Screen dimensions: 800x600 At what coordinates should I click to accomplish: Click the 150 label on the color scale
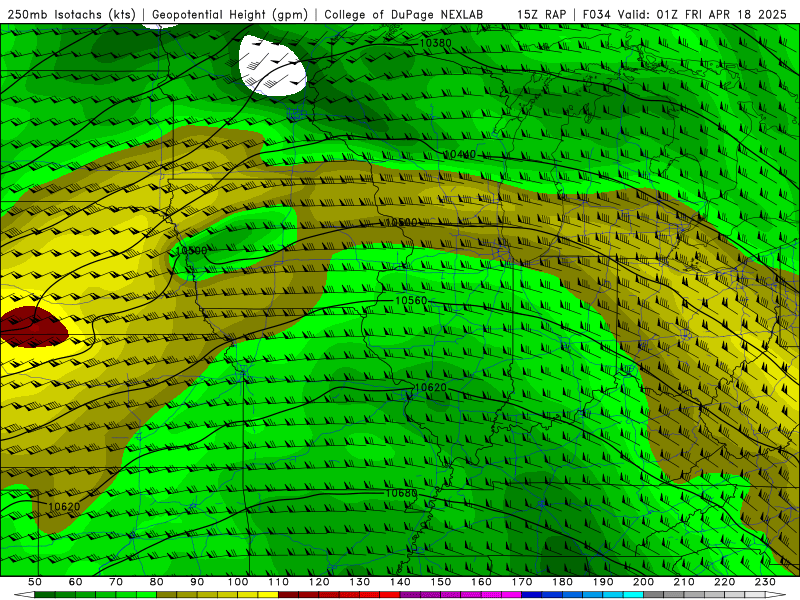click(441, 582)
